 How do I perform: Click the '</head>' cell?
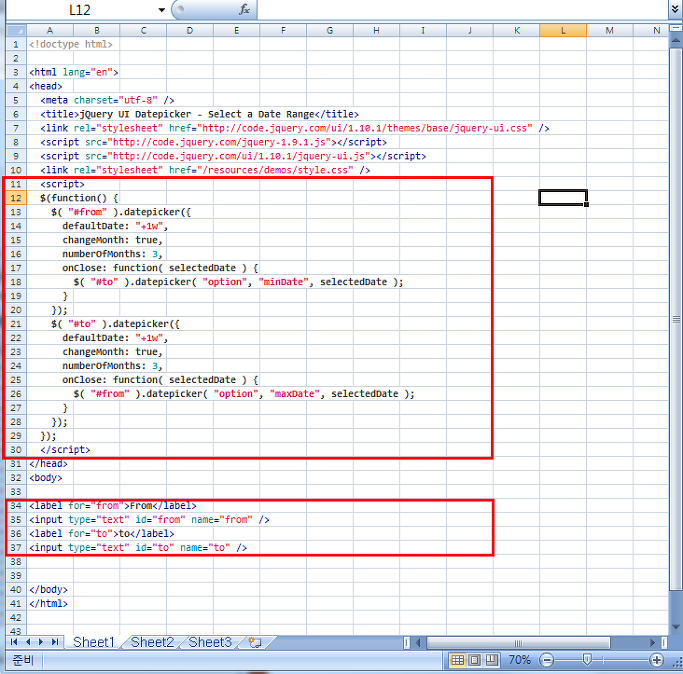(x=48, y=464)
